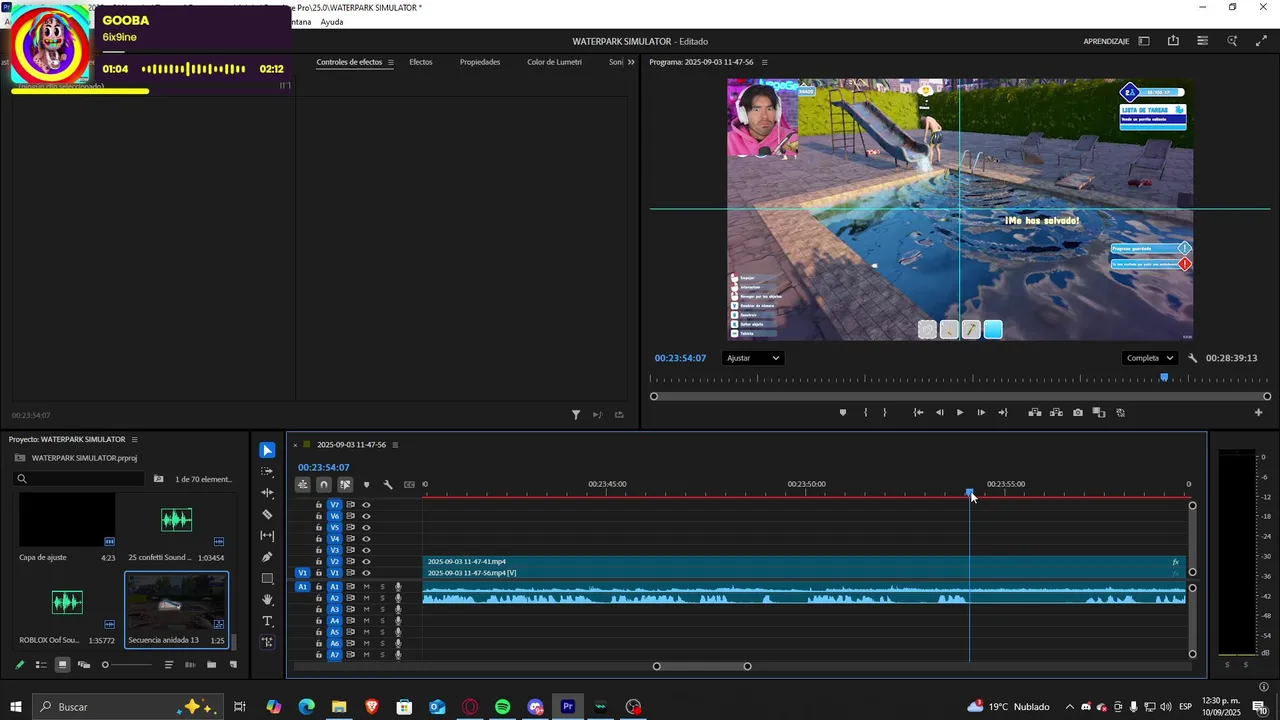
Task: Open the Ayuda menu
Action: tap(332, 22)
